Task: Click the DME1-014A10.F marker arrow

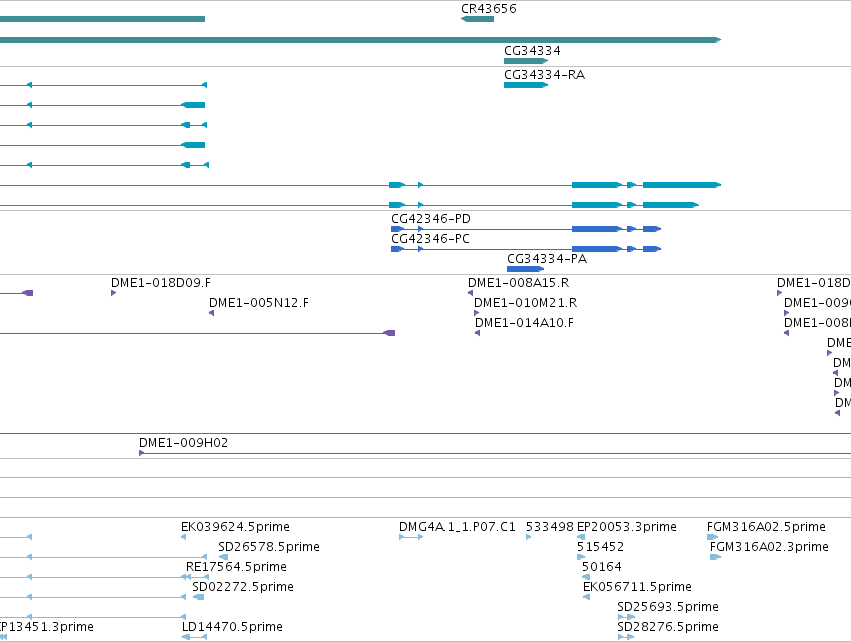Action: (478, 333)
